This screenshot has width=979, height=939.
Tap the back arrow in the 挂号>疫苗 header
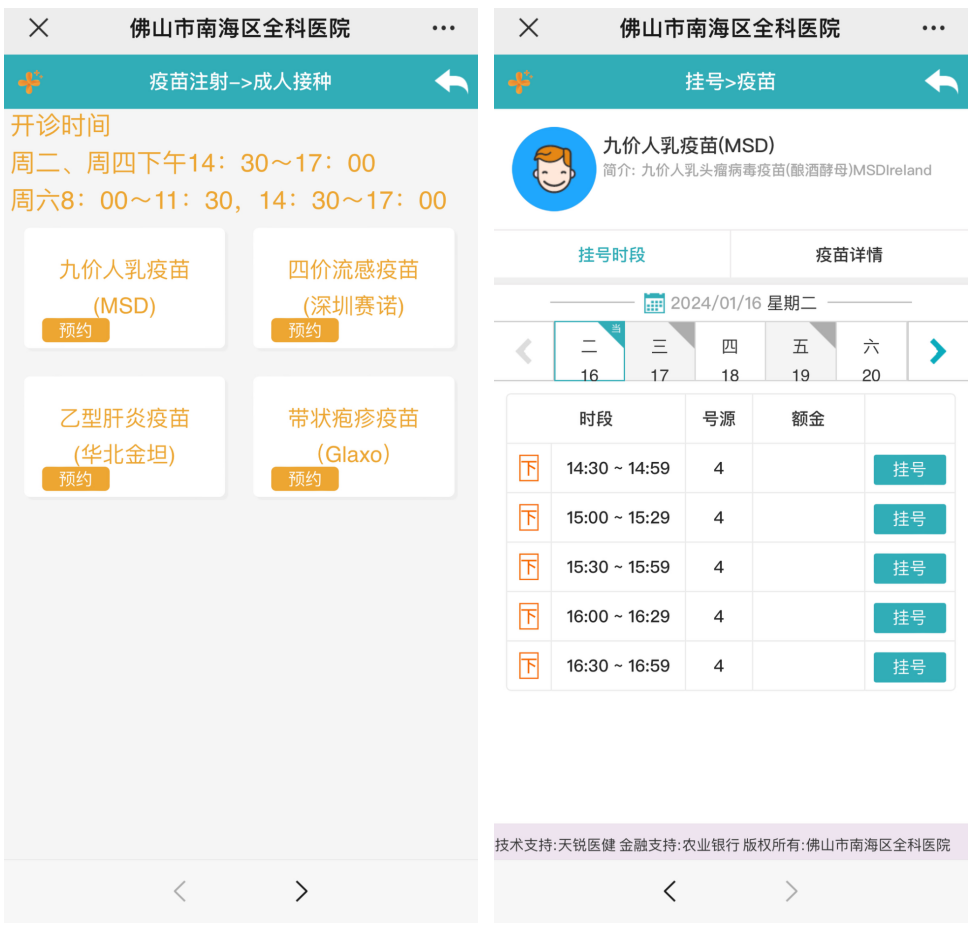(941, 82)
